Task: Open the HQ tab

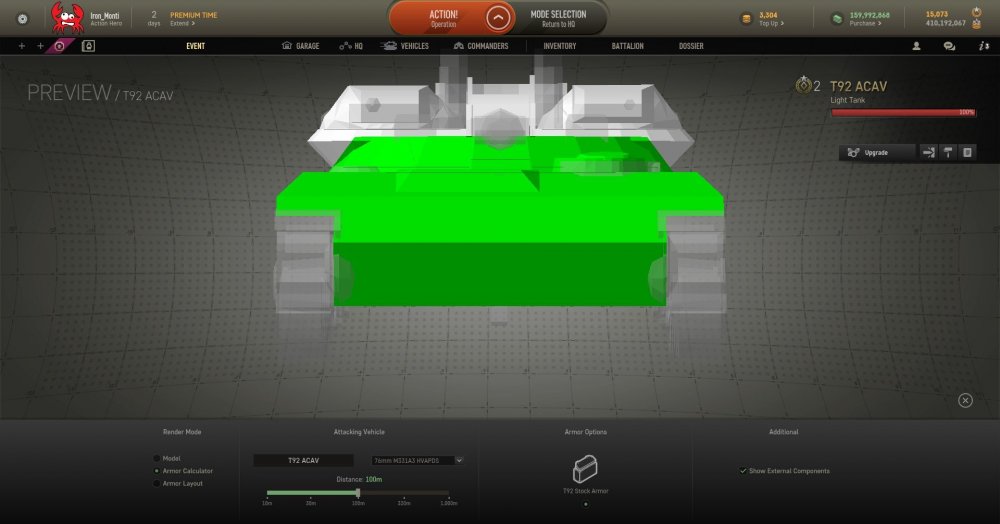Action: pos(351,46)
